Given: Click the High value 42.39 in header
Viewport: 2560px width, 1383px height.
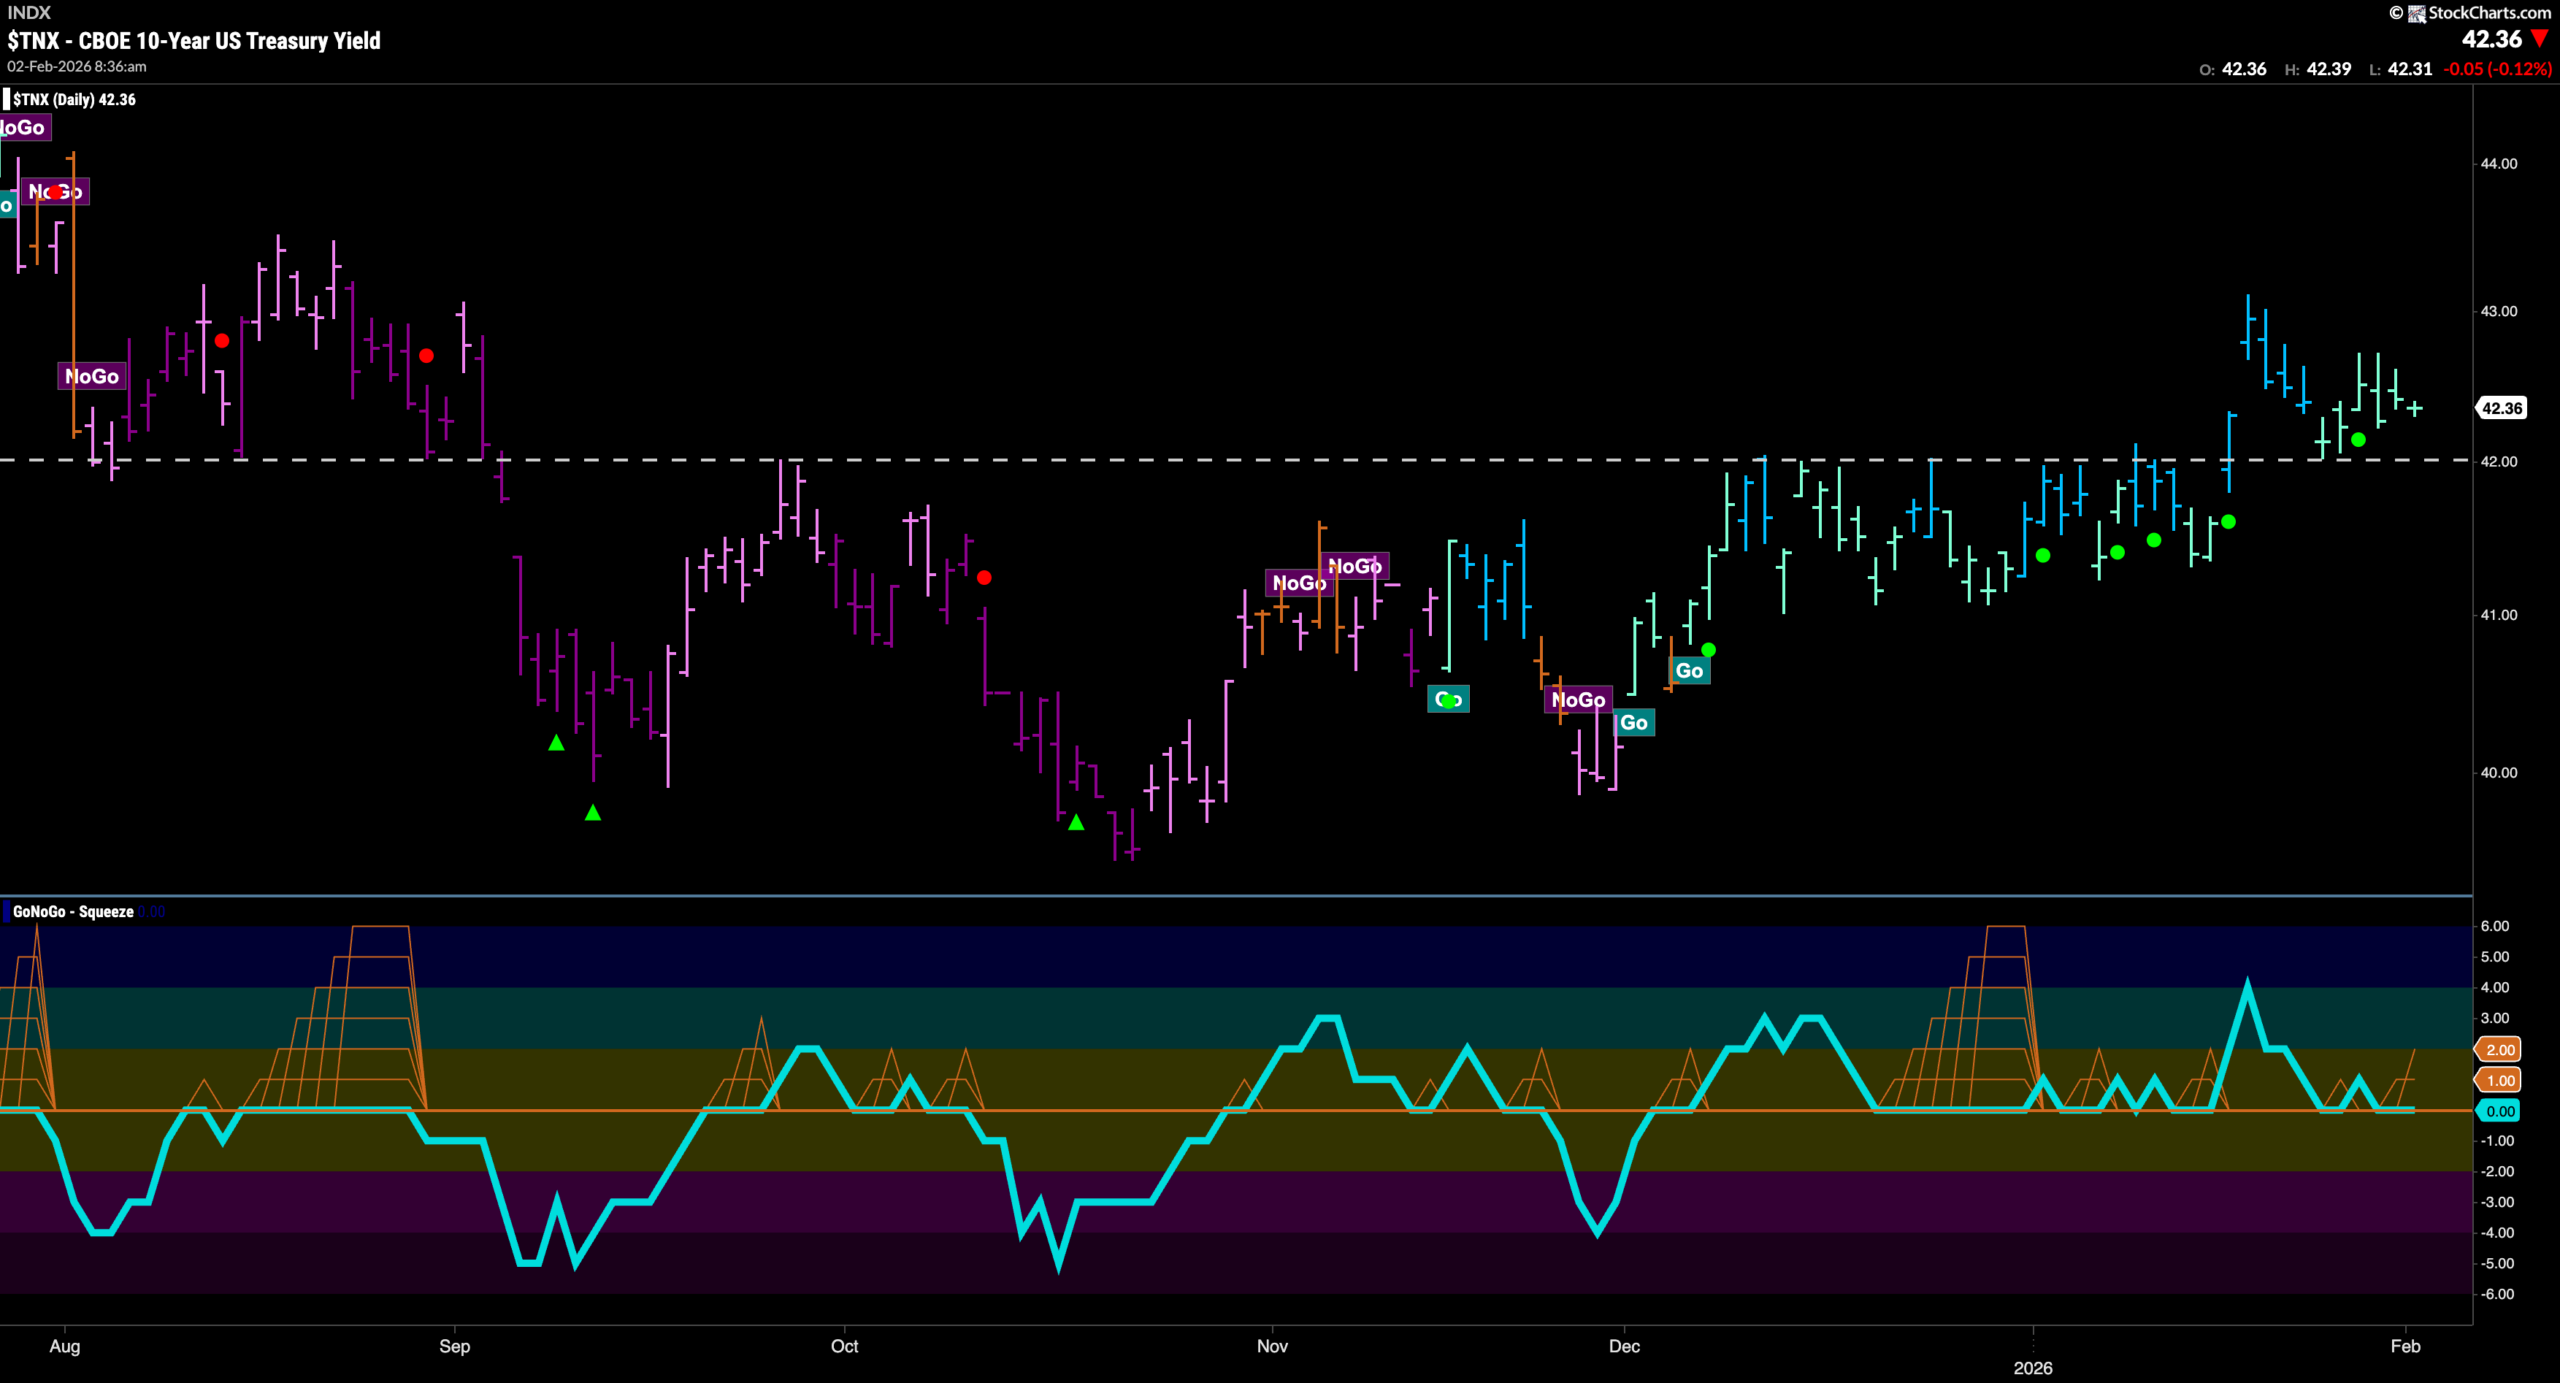Looking at the screenshot, I should coord(2329,69).
